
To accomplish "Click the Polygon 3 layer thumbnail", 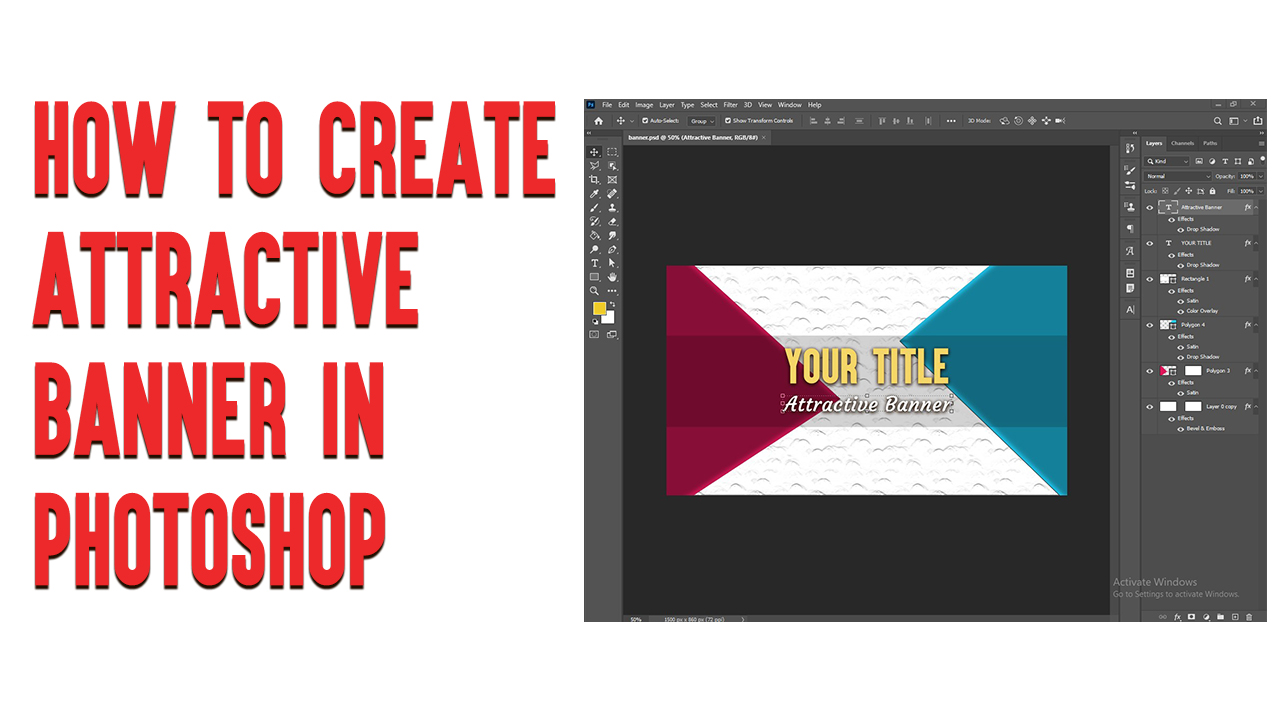I will coord(1168,371).
